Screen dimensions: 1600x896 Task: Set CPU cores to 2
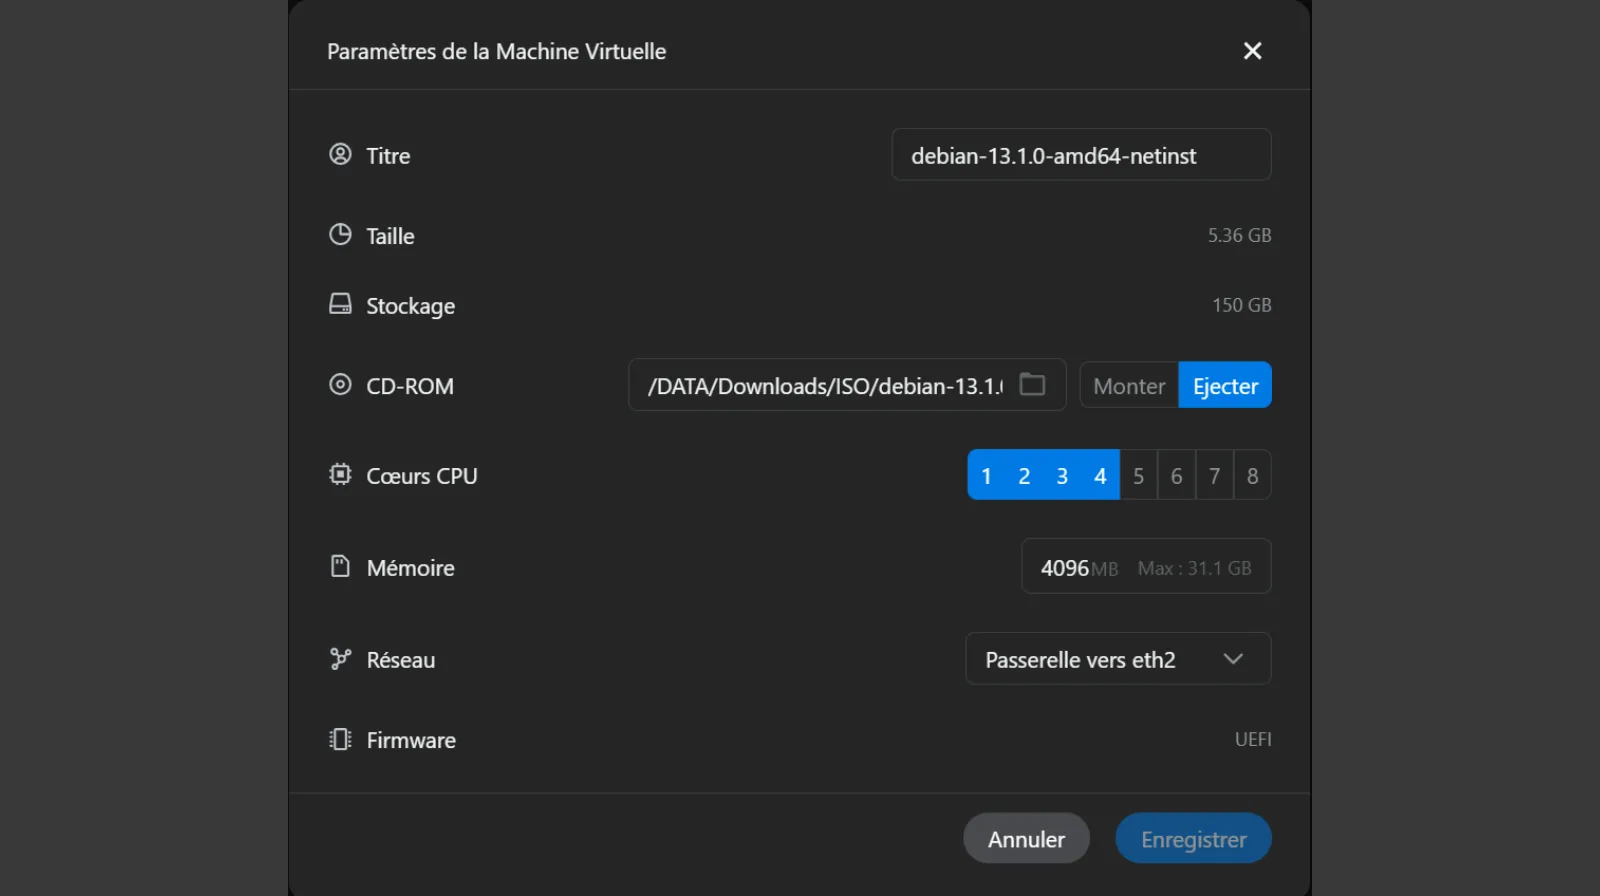tap(1024, 476)
